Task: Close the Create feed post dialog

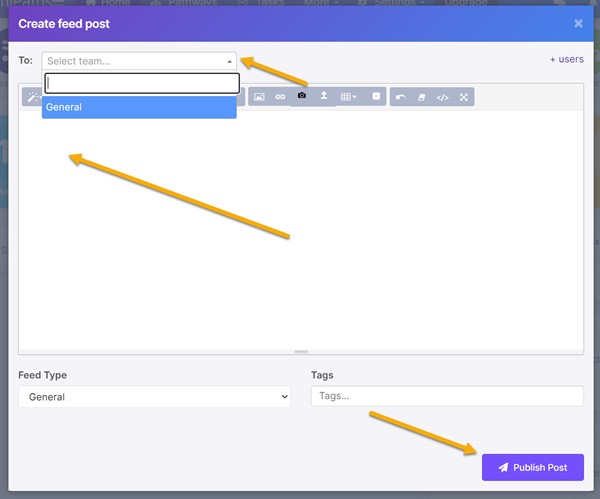Action: tap(578, 22)
